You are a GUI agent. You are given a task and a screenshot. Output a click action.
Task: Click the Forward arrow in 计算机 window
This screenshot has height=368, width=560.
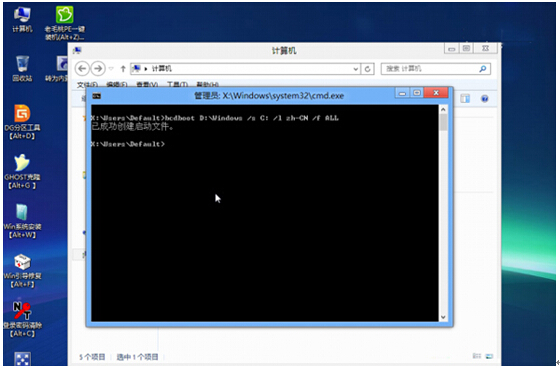click(98, 69)
